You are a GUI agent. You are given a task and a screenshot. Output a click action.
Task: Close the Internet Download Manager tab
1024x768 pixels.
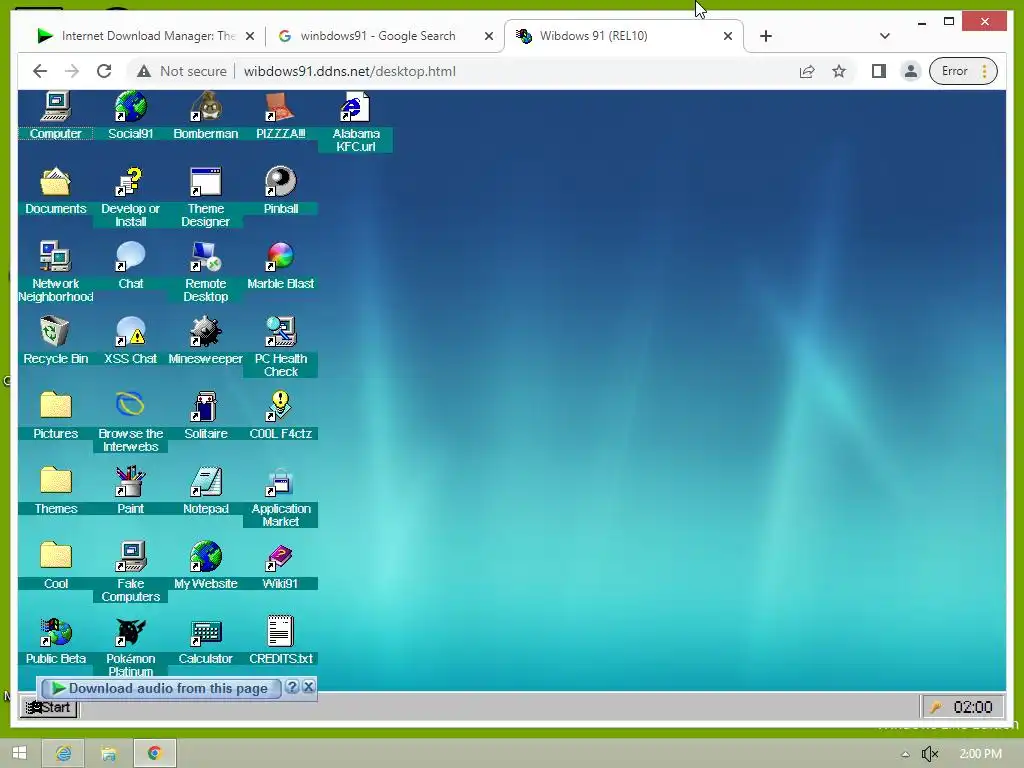249,37
